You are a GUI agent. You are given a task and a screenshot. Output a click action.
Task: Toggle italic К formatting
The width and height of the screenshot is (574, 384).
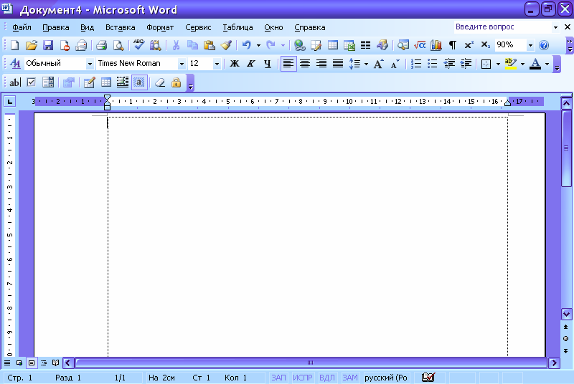pyautogui.click(x=251, y=64)
